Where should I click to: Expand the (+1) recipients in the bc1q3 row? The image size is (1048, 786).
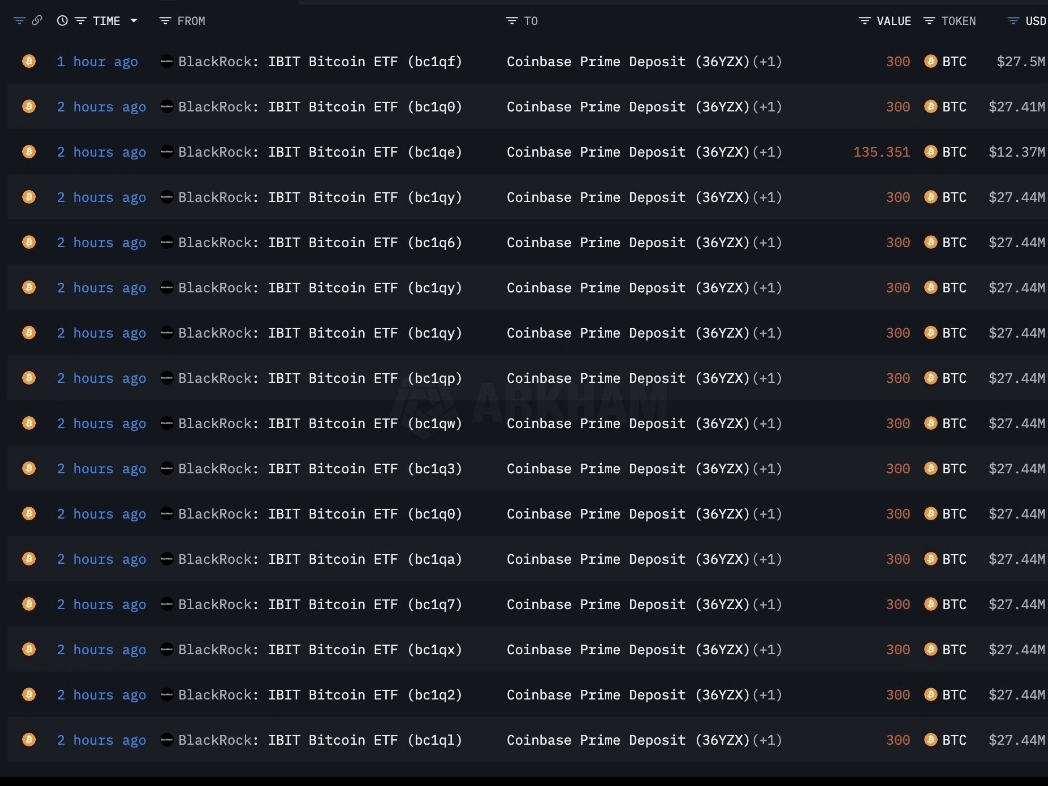767,469
